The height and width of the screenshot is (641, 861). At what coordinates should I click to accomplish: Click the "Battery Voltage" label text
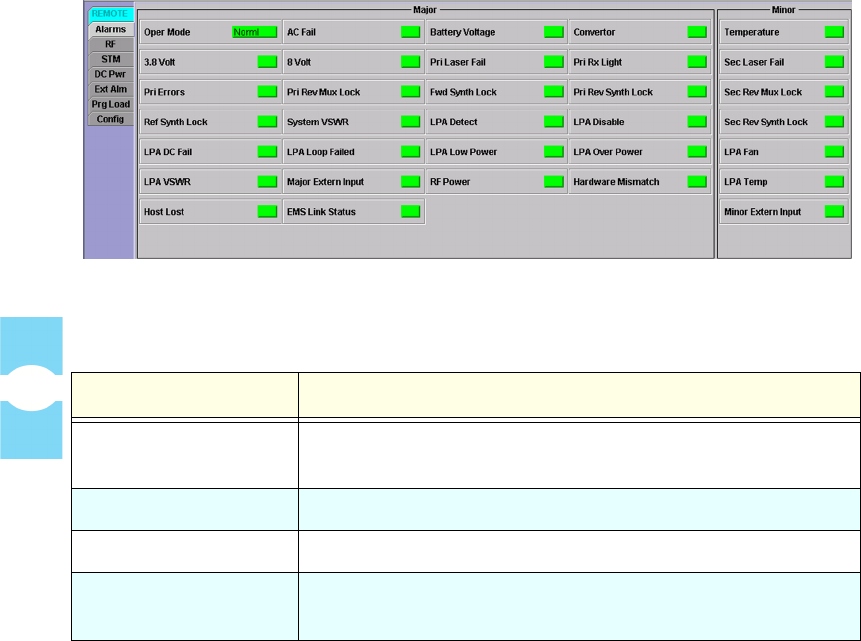[462, 32]
